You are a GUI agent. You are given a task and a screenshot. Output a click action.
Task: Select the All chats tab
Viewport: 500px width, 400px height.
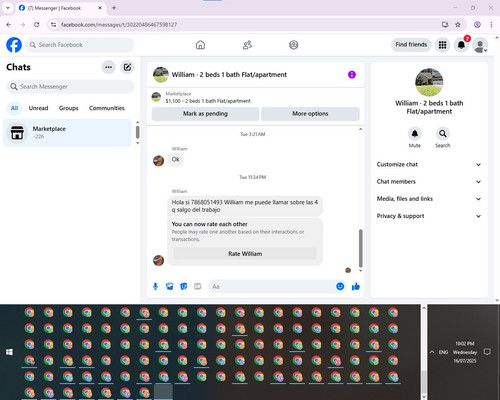[x=14, y=108]
